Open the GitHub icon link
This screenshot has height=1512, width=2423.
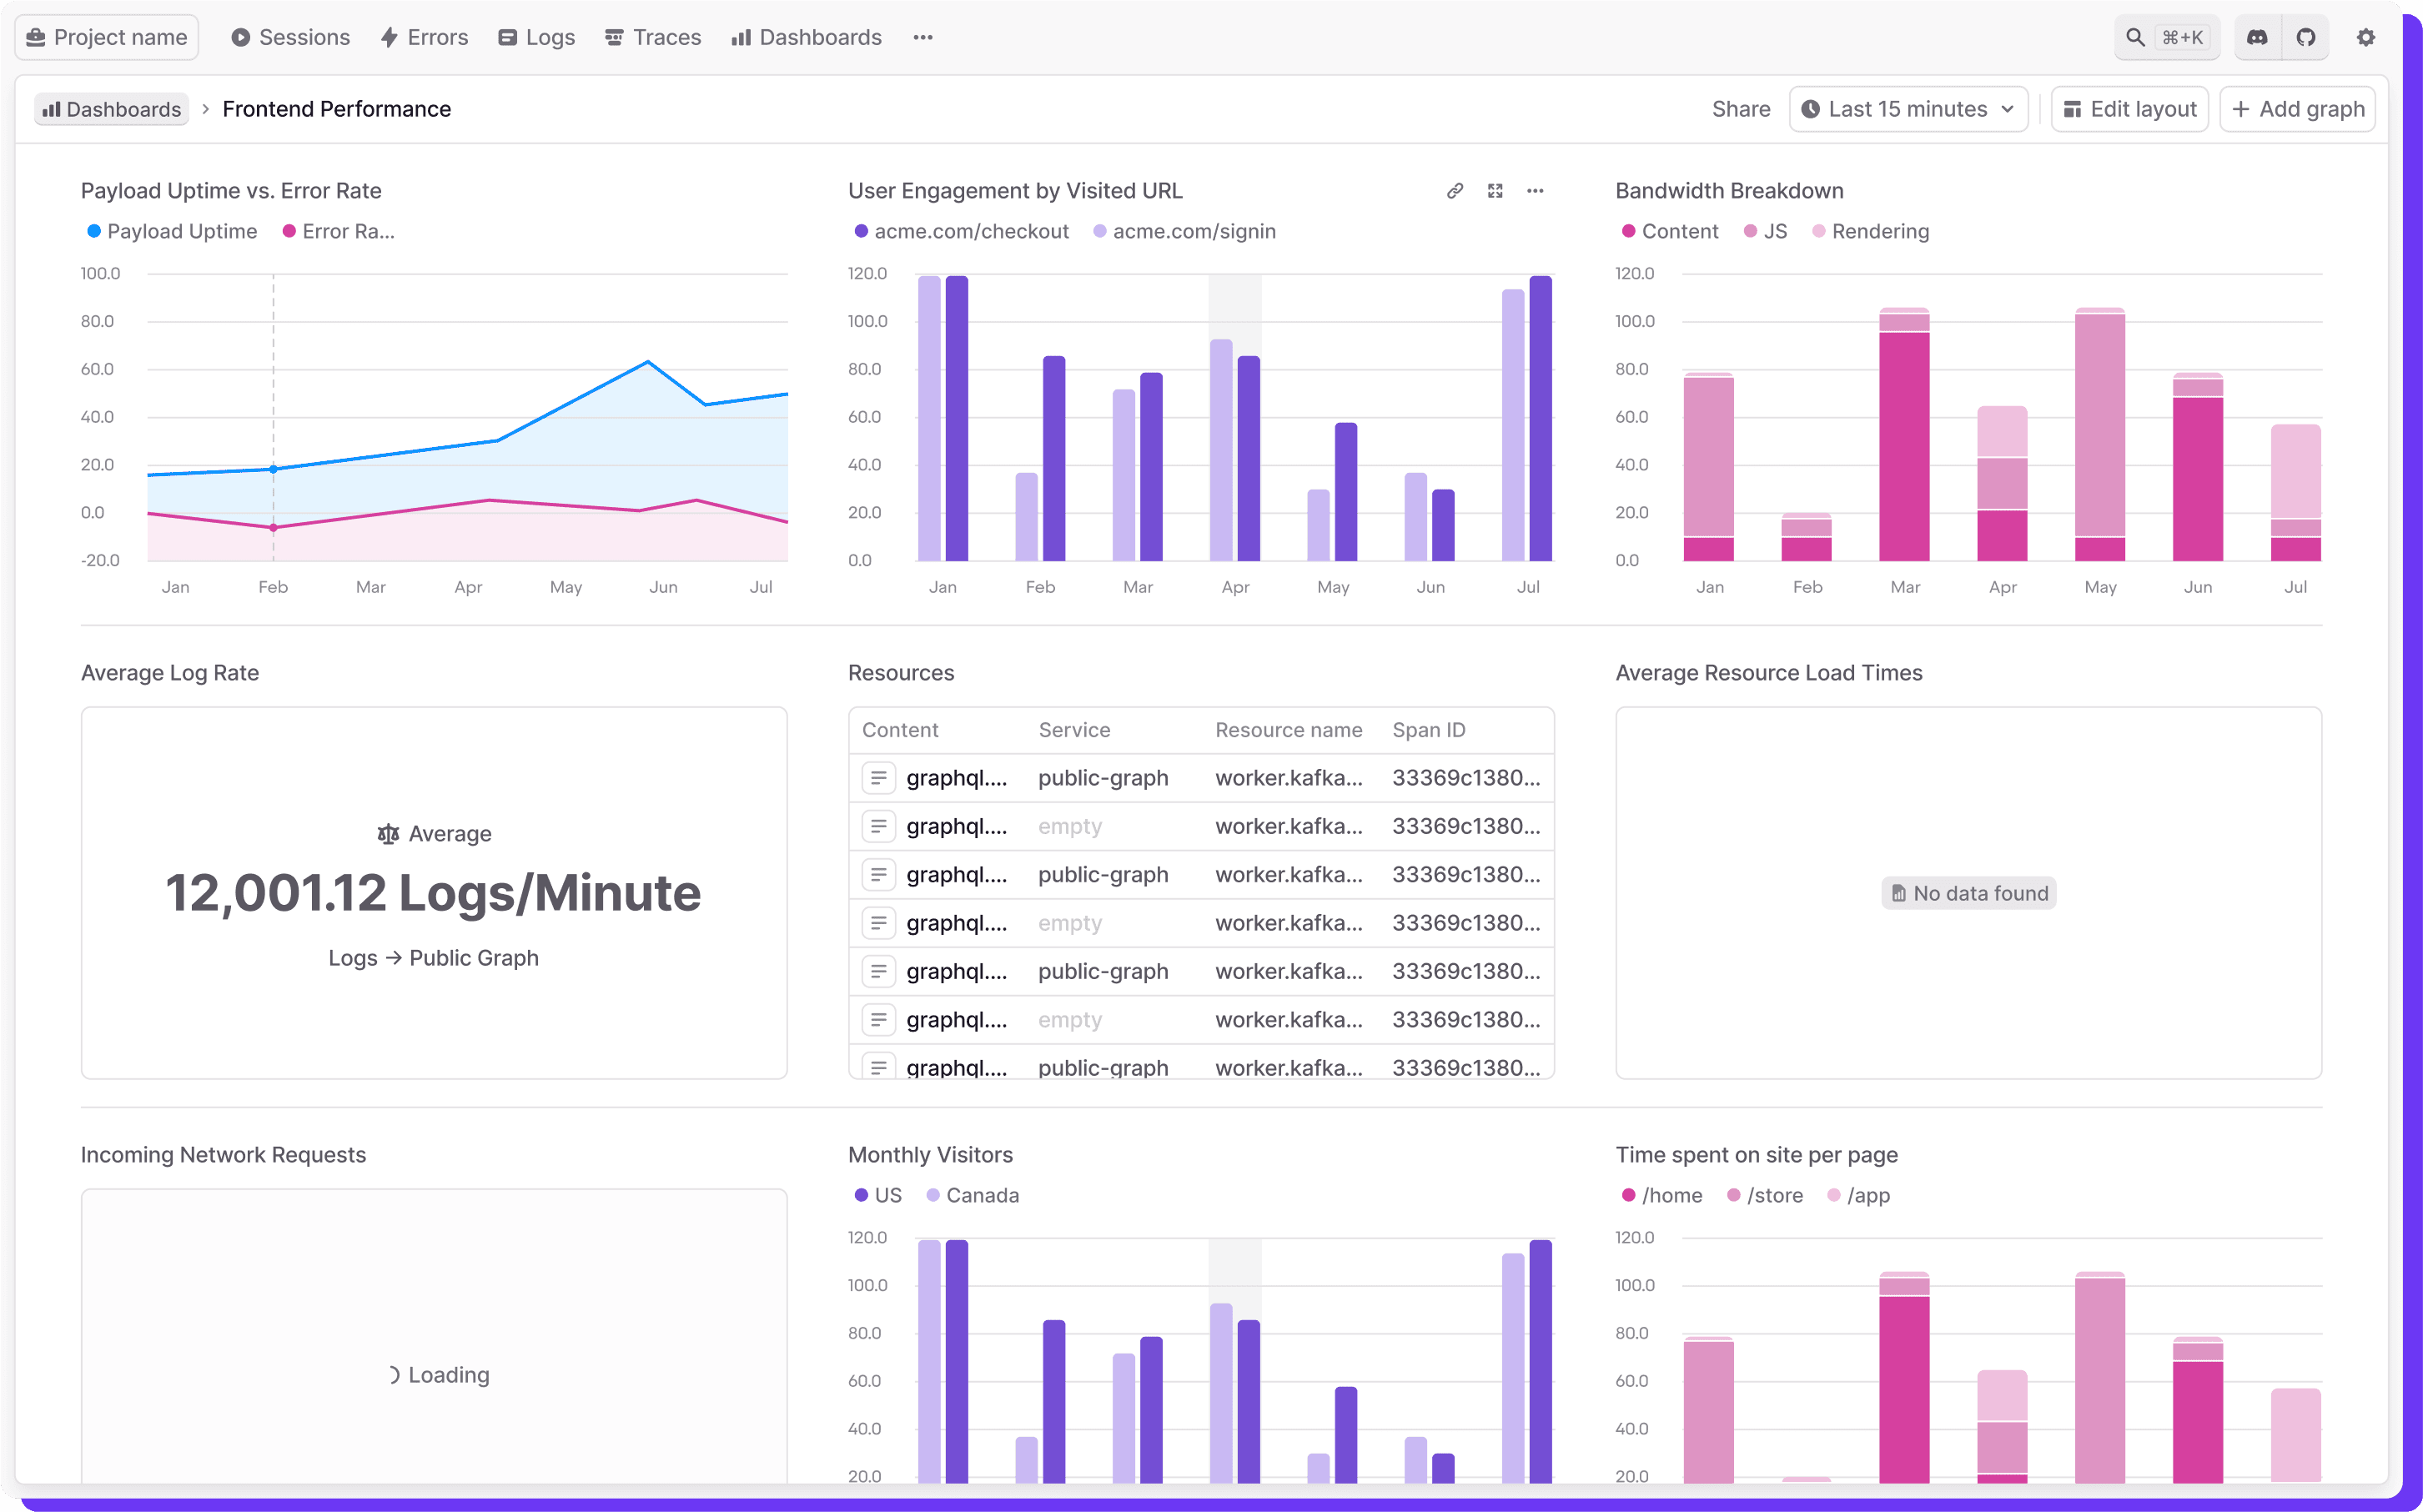[x=2305, y=37]
